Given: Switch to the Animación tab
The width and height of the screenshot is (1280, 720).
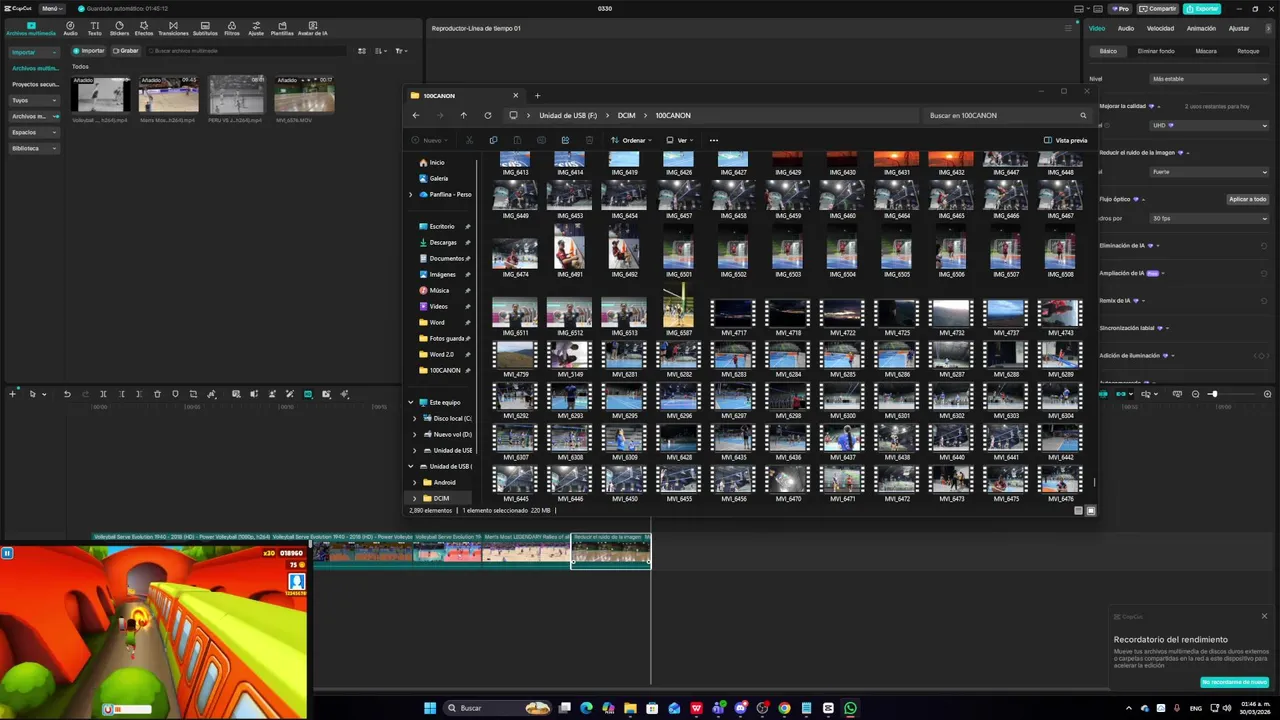Looking at the screenshot, I should pos(1201,28).
